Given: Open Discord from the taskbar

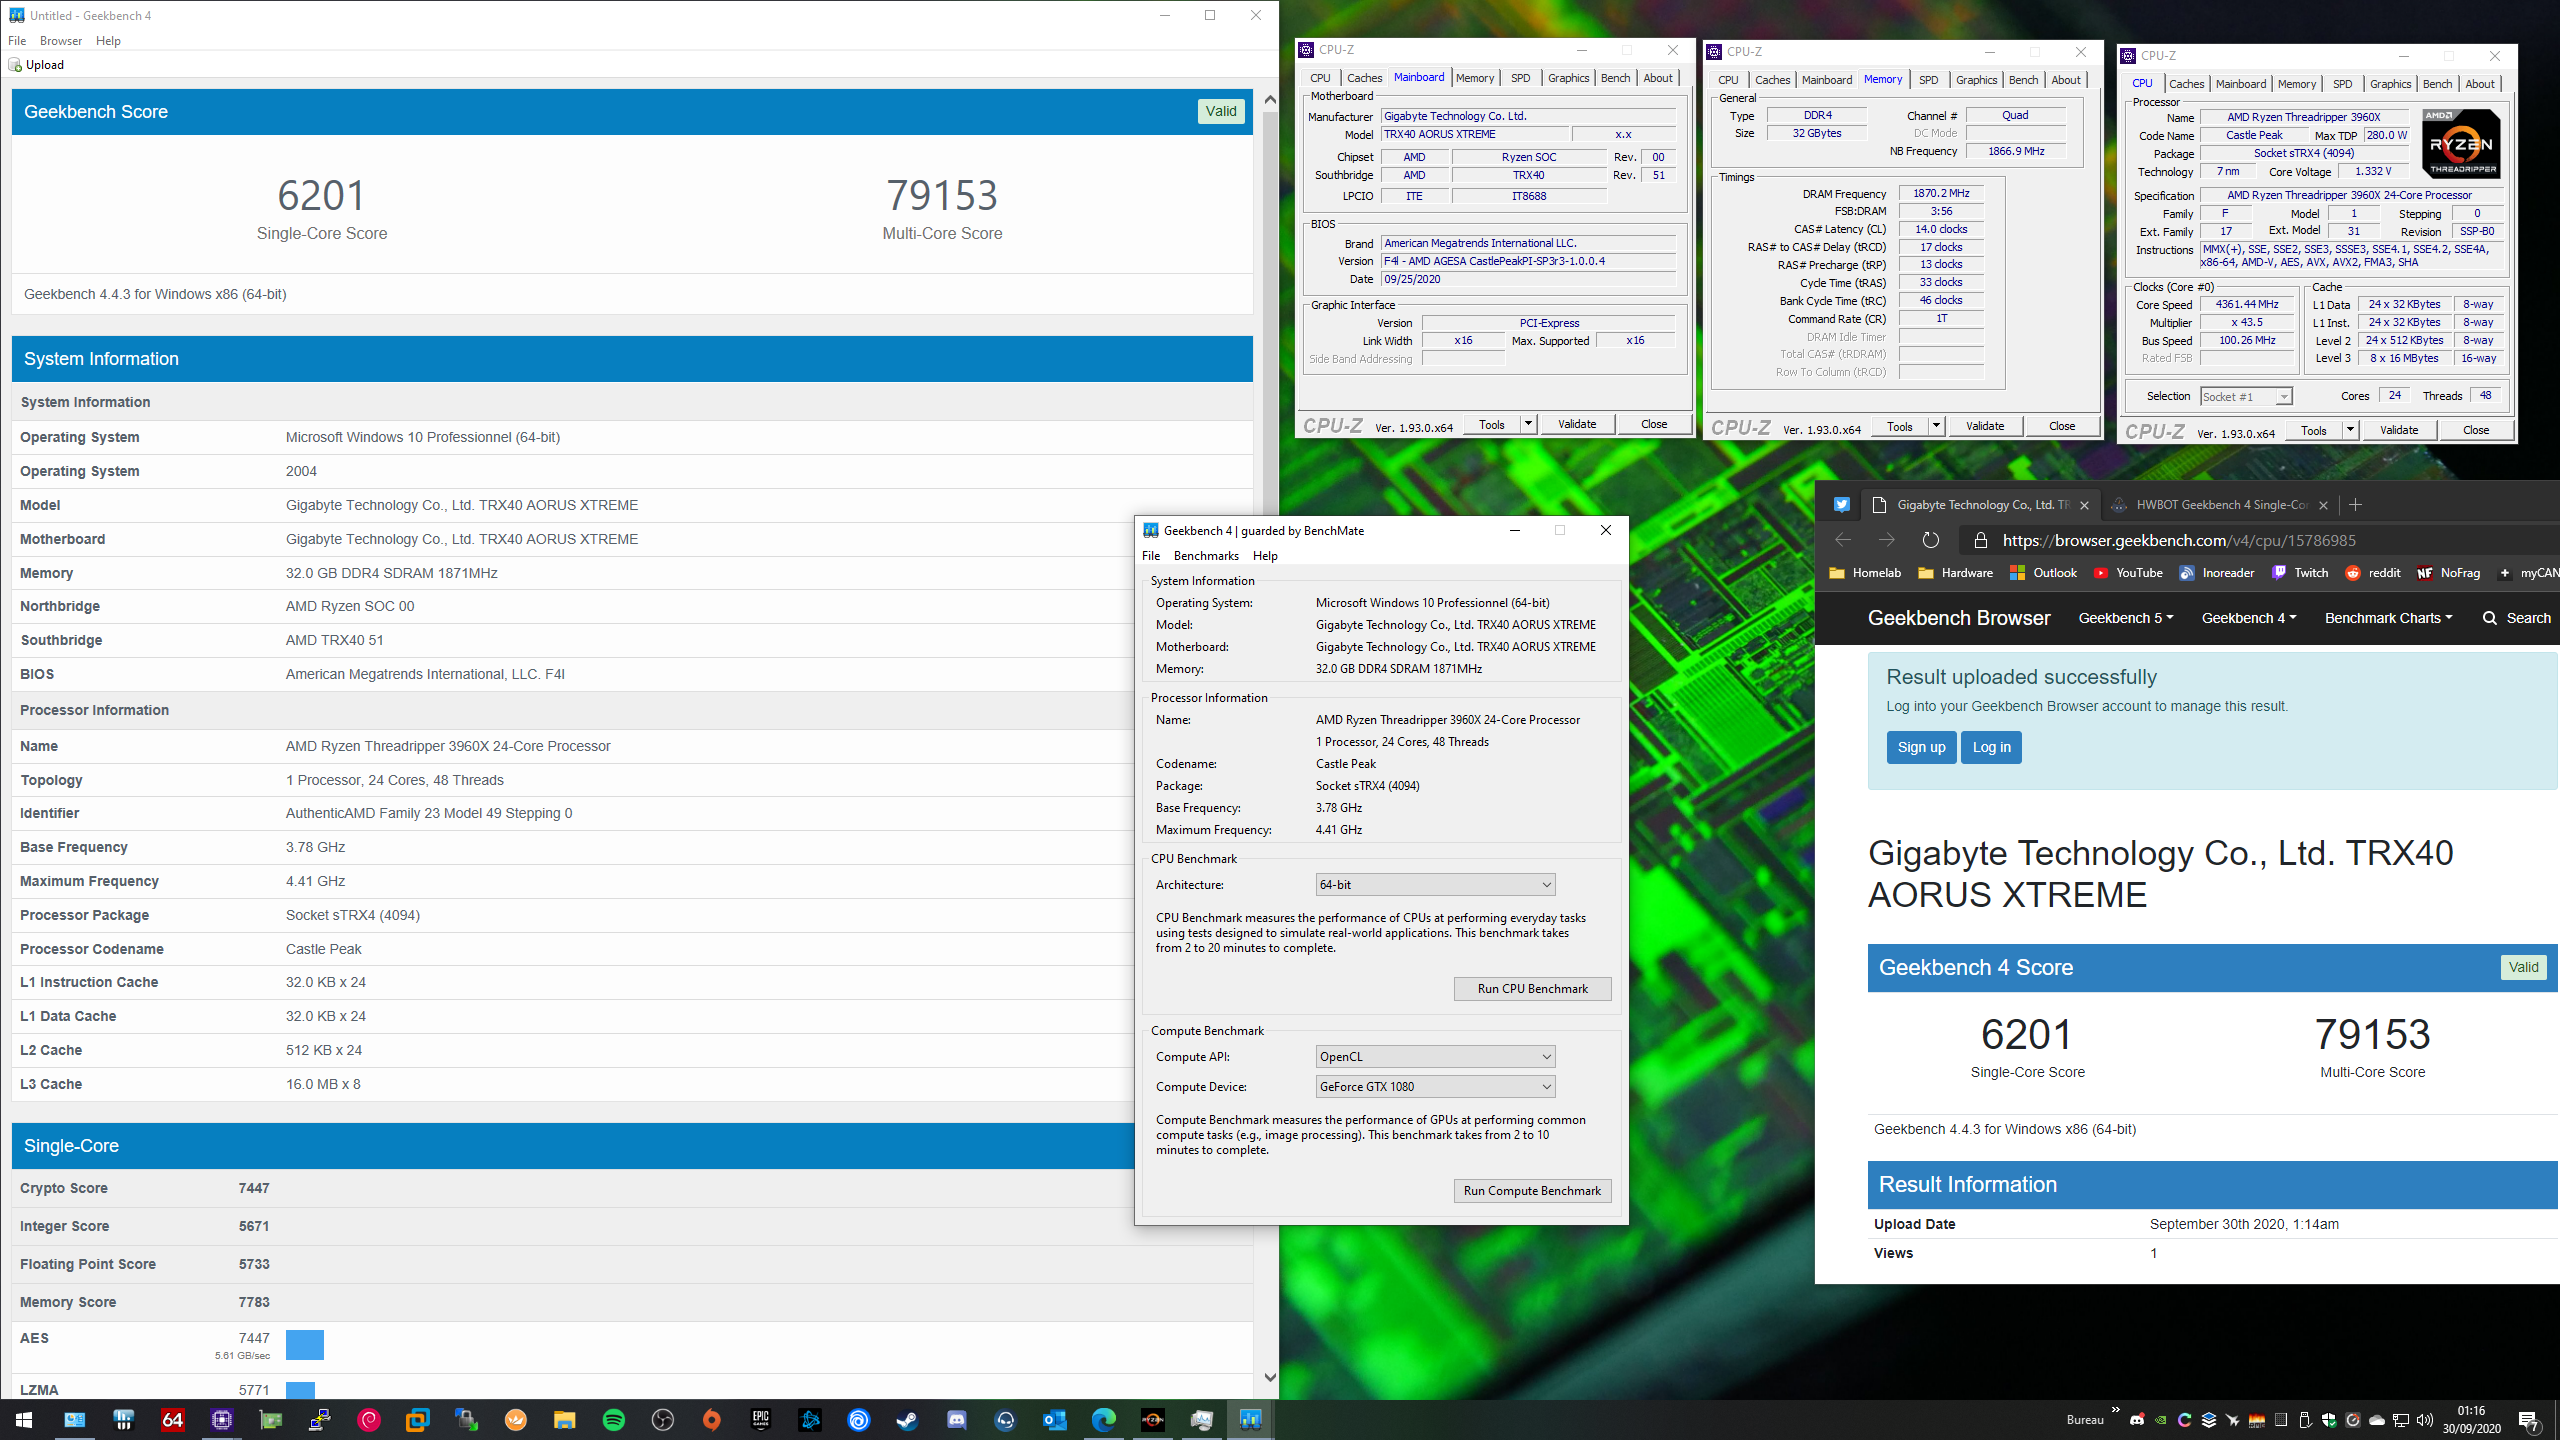Looking at the screenshot, I should [957, 1420].
